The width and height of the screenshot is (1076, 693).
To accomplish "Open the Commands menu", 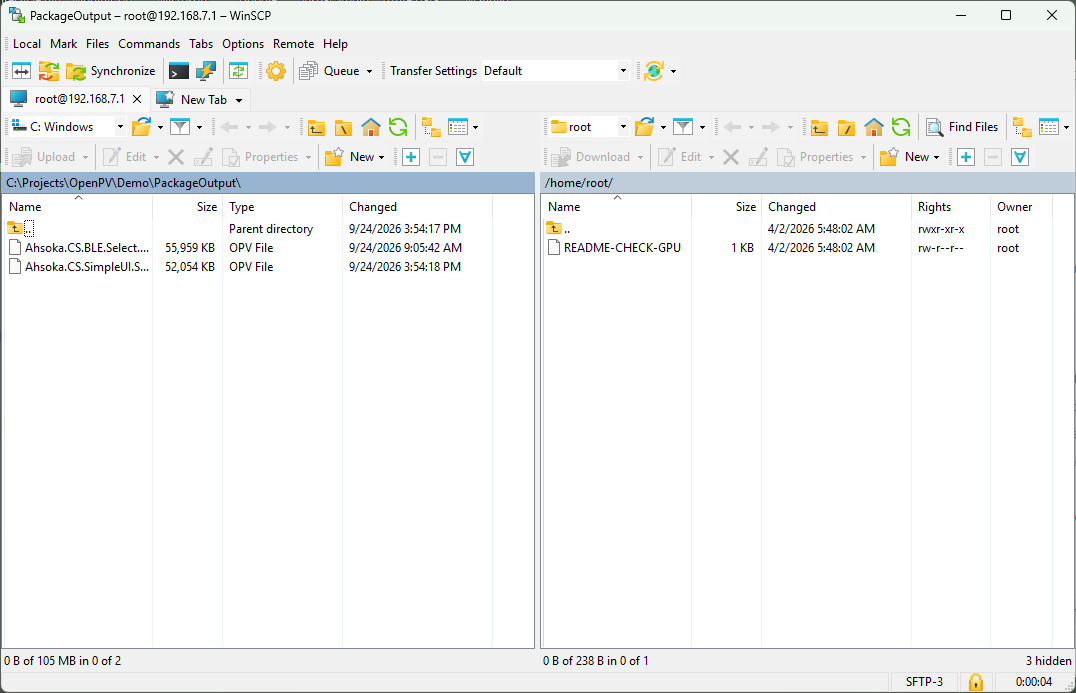I will [x=149, y=44].
